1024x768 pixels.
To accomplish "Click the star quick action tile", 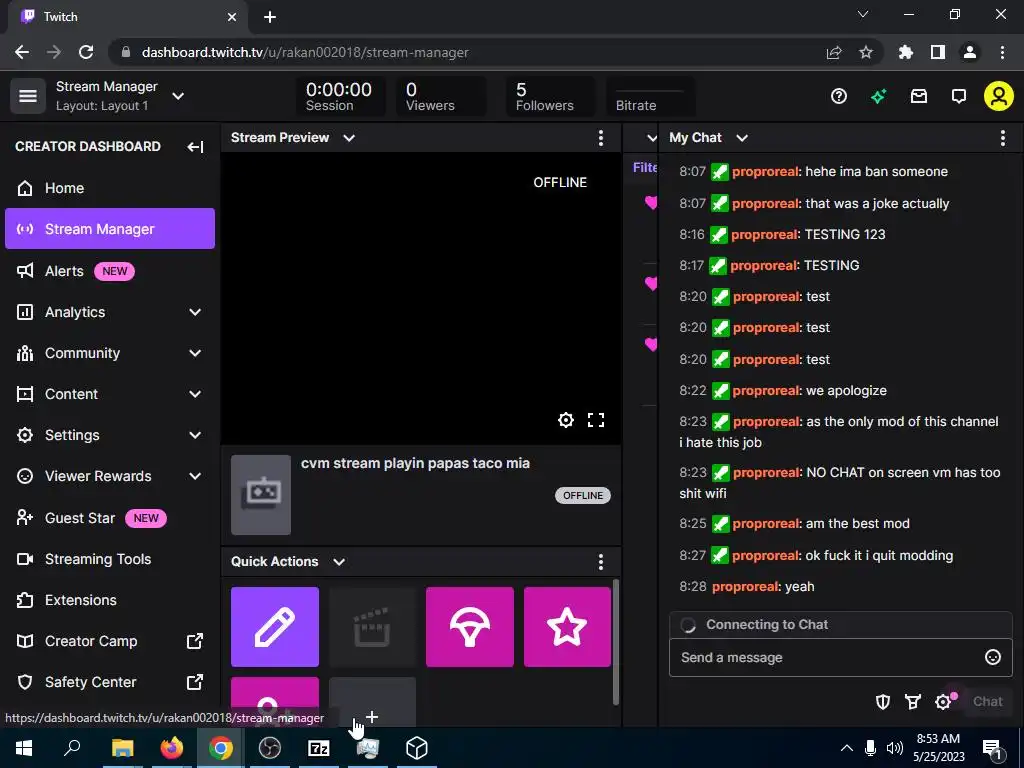I will (567, 627).
